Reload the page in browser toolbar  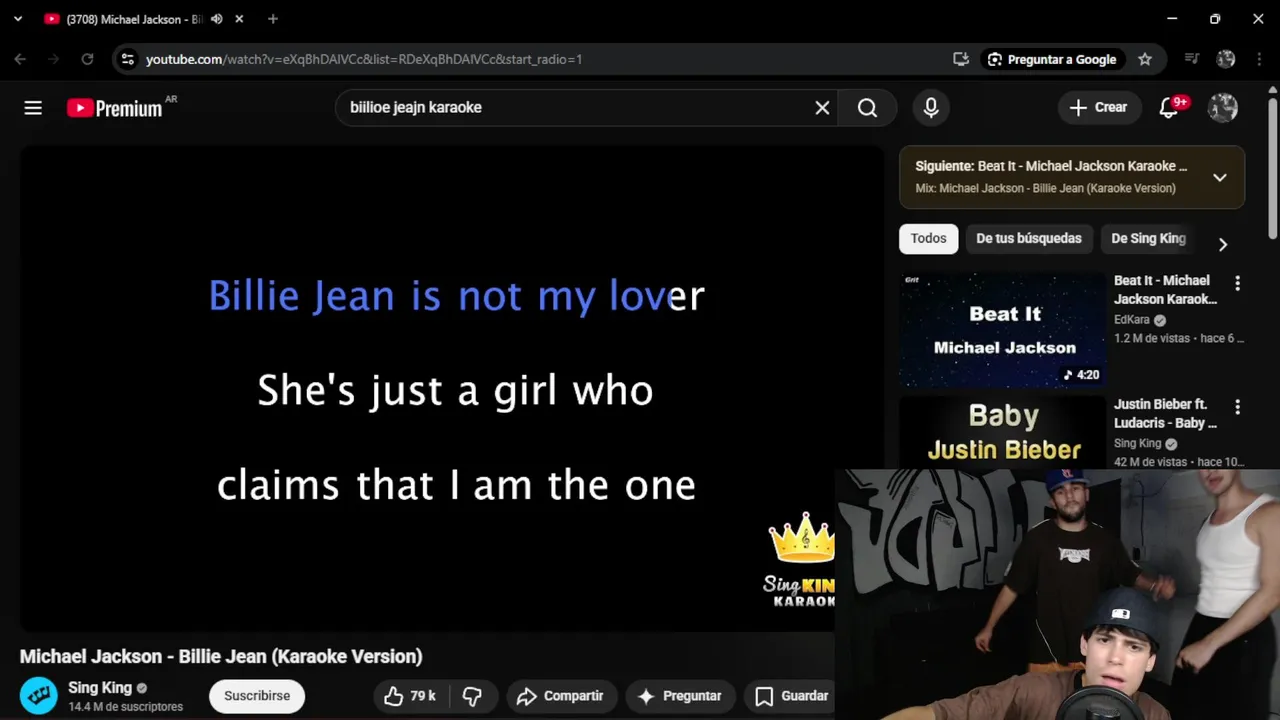point(87,59)
